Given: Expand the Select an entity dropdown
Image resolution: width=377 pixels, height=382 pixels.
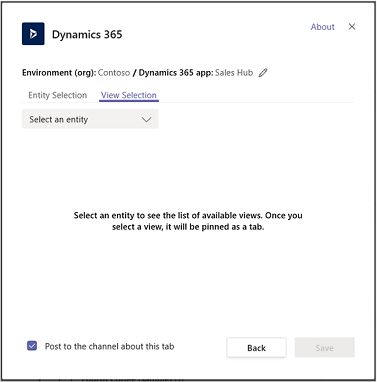Looking at the screenshot, I should point(90,119).
